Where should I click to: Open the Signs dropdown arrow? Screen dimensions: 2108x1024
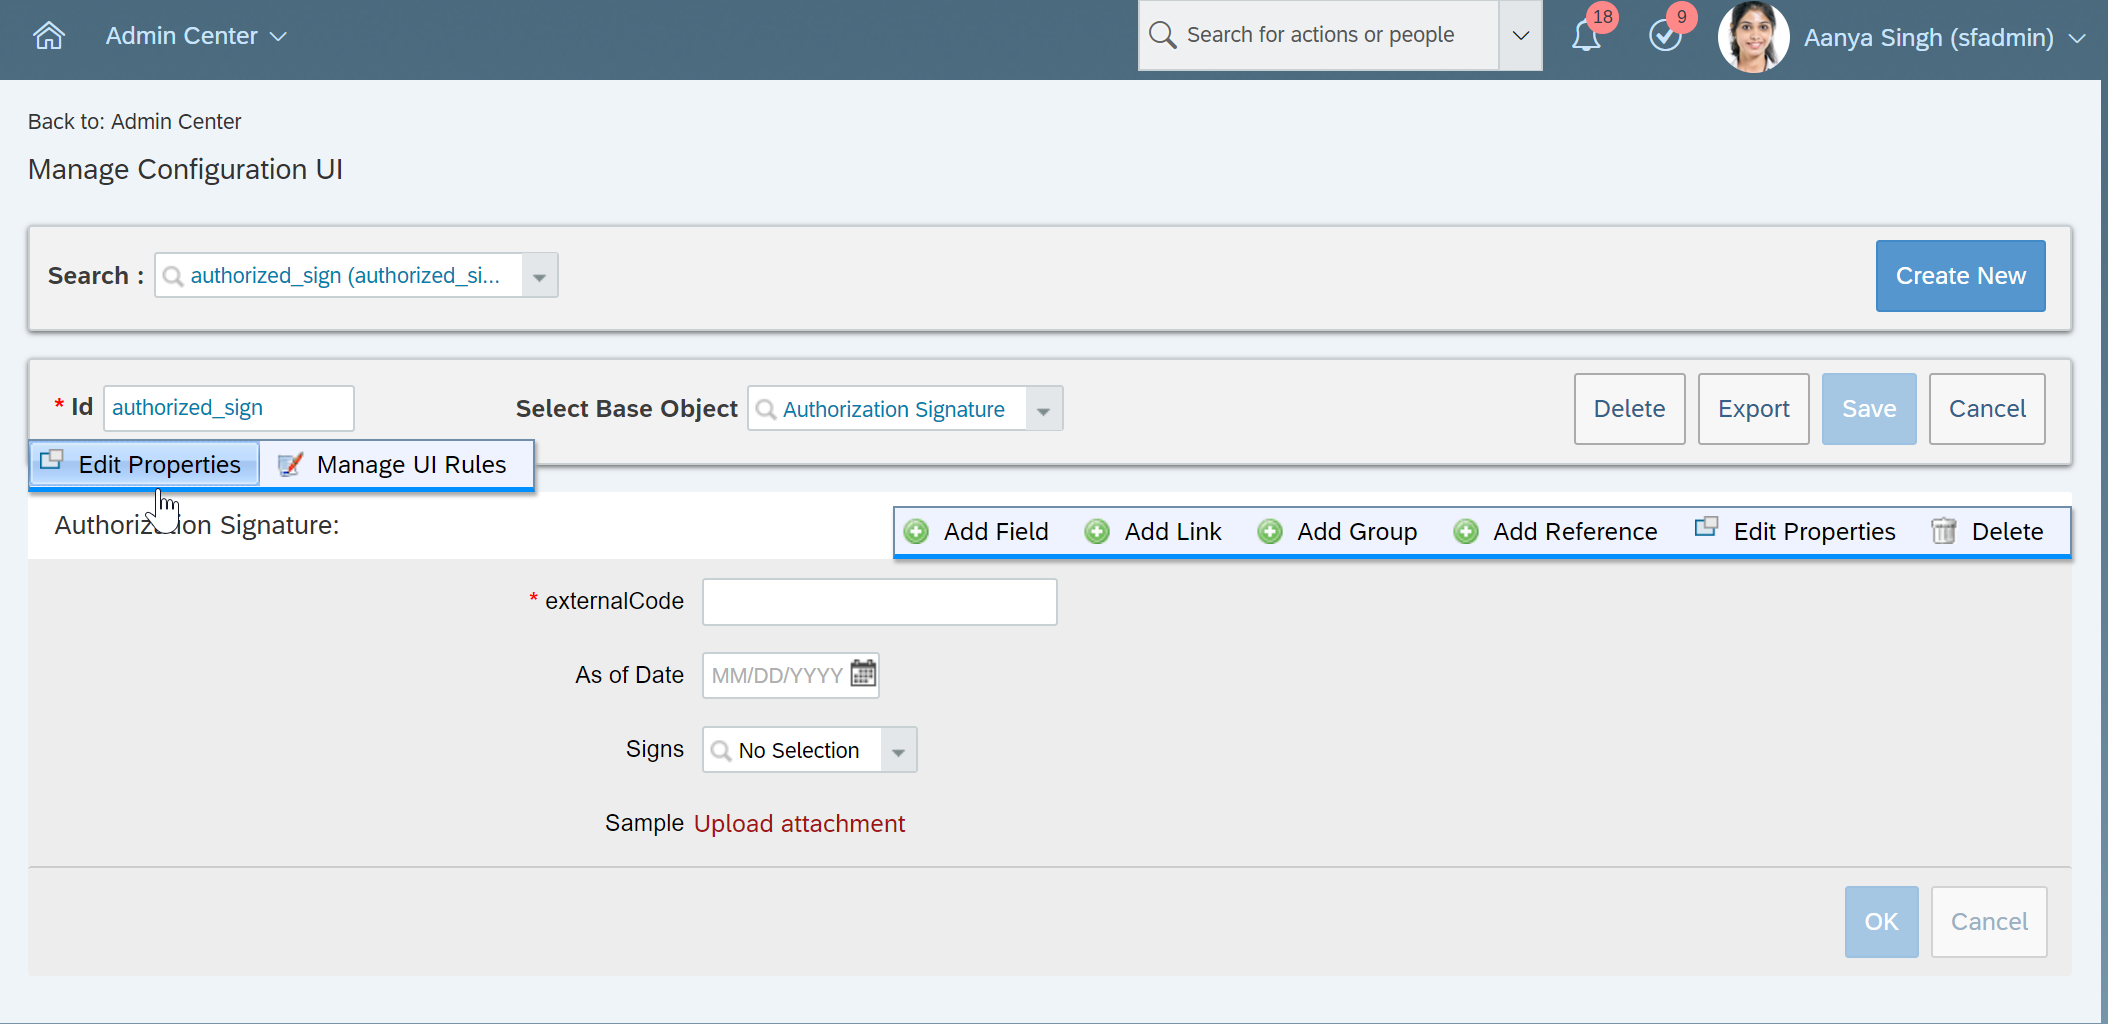898,750
